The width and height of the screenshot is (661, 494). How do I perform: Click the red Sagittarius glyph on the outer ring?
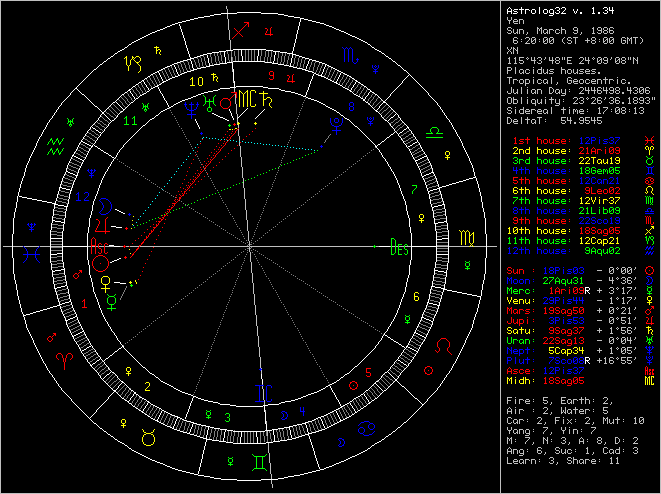pos(239,31)
